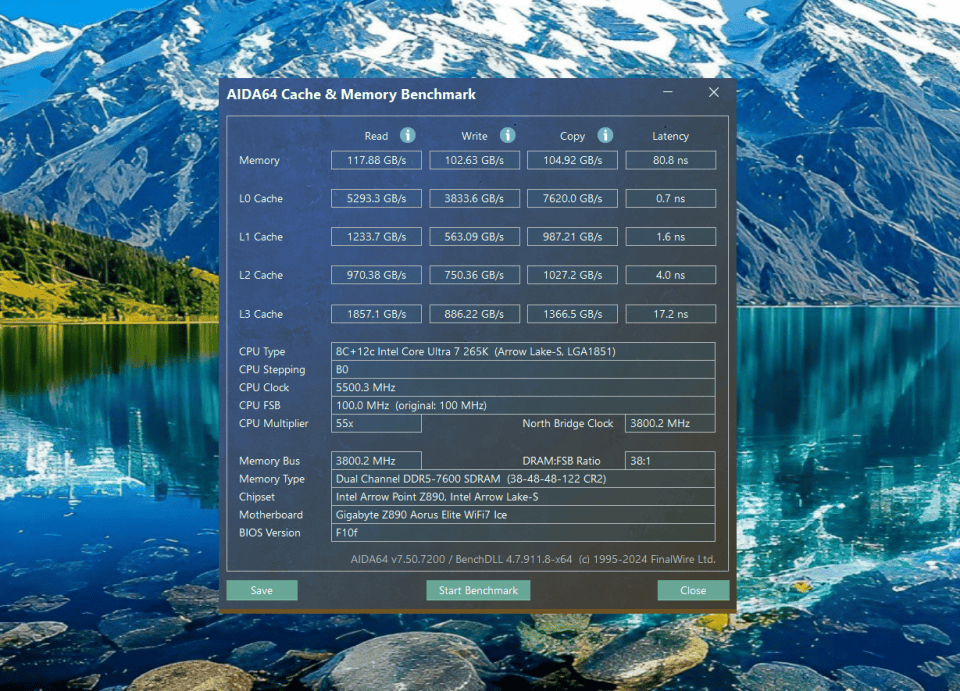Click the L3 Cache Latency 17.2 ns field
This screenshot has width=960, height=691.
[670, 314]
